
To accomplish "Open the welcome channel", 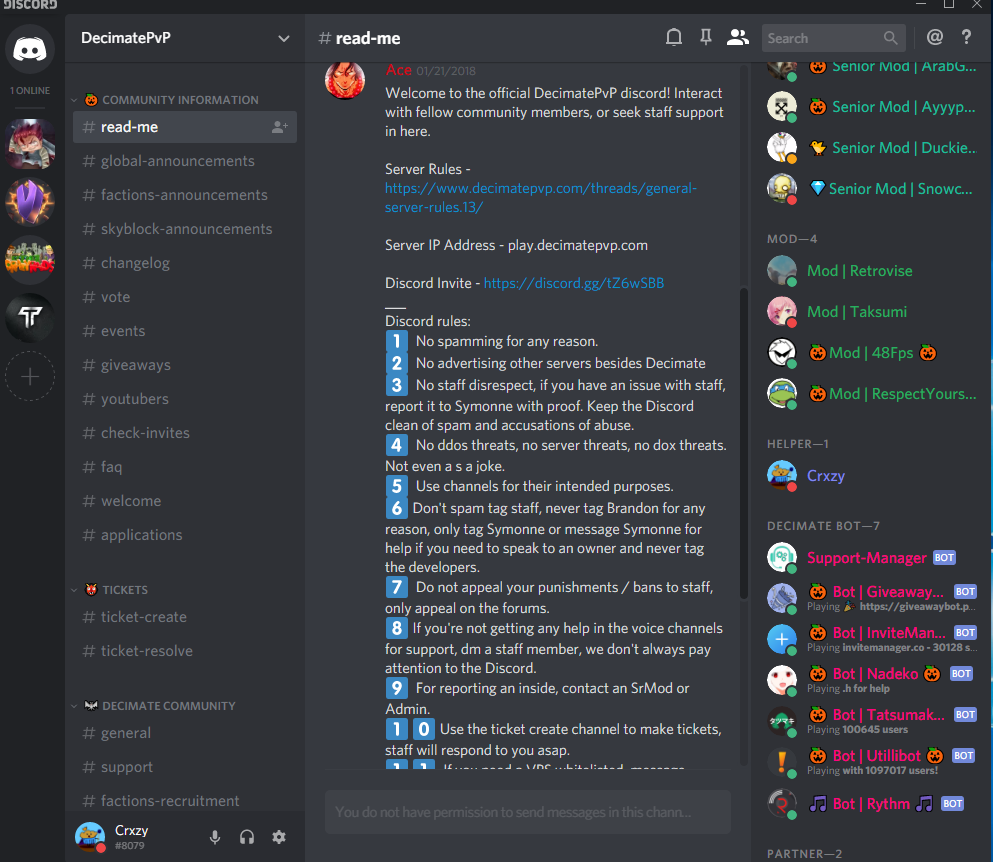I will point(185,501).
